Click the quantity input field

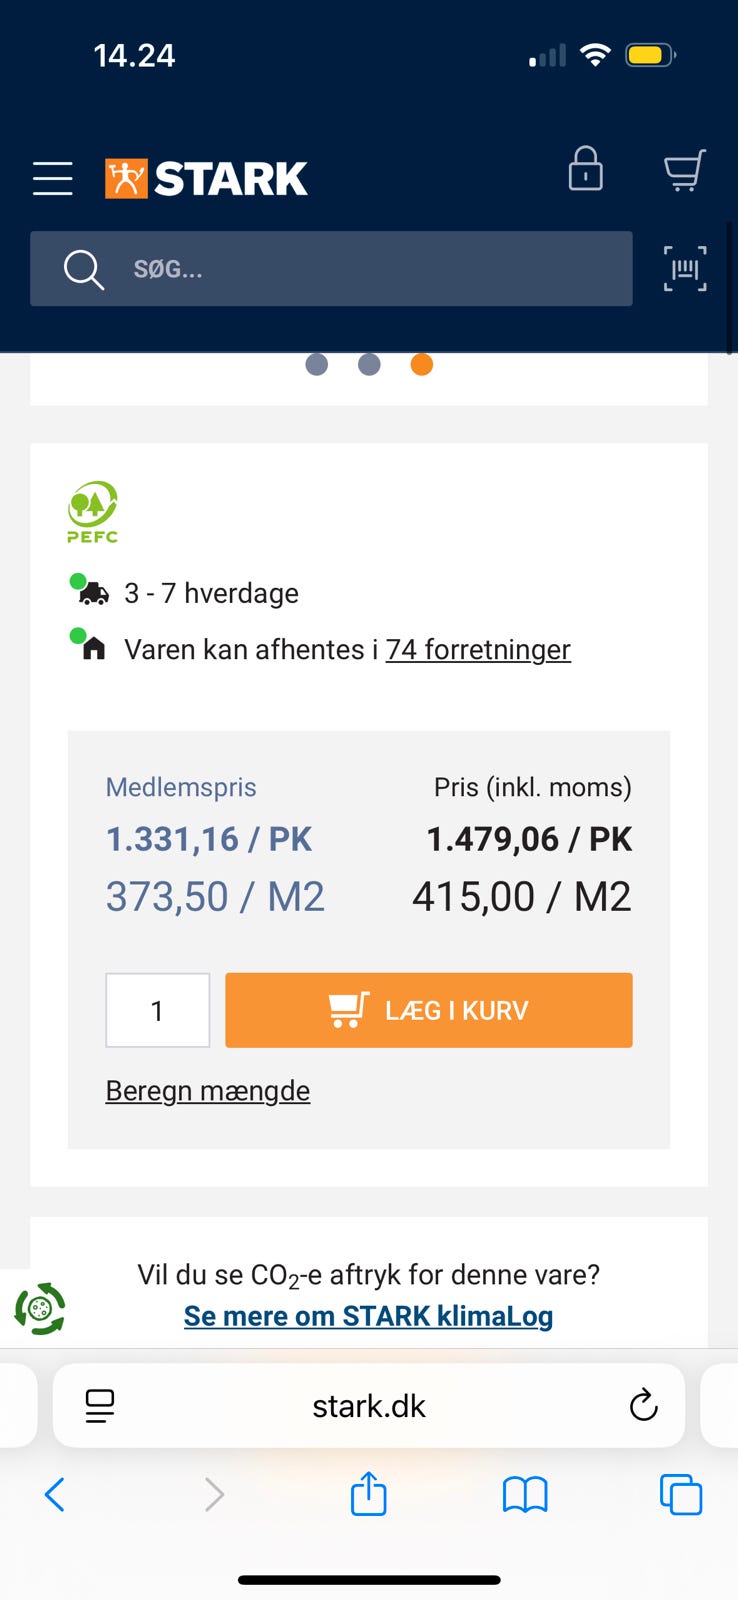158,1010
